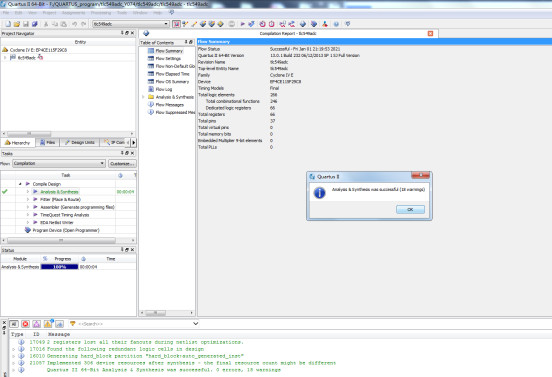Click the Start Analysis & Synthesis toolbar icon
Screen dimensions: 552x377
coord(251,24)
